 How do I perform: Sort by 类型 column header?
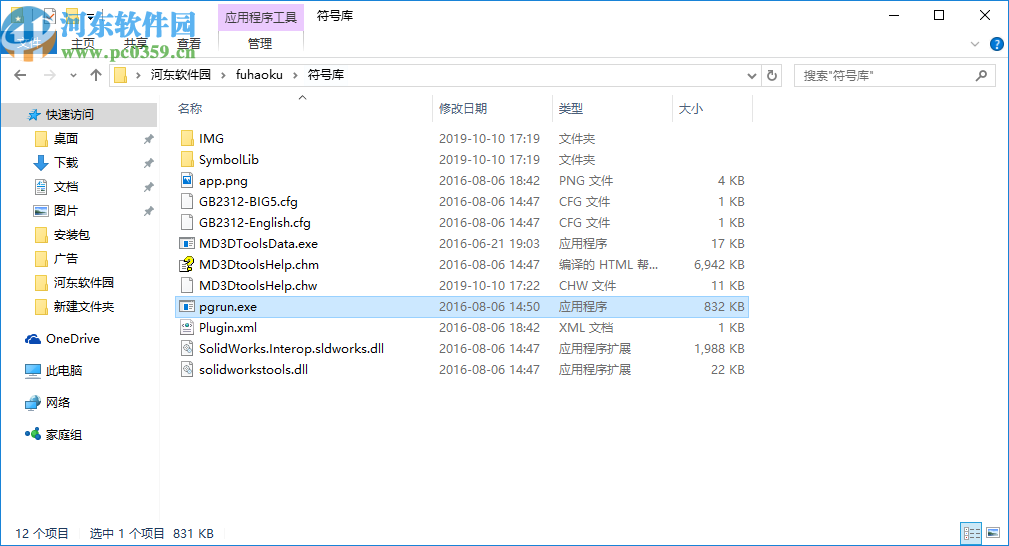(571, 109)
